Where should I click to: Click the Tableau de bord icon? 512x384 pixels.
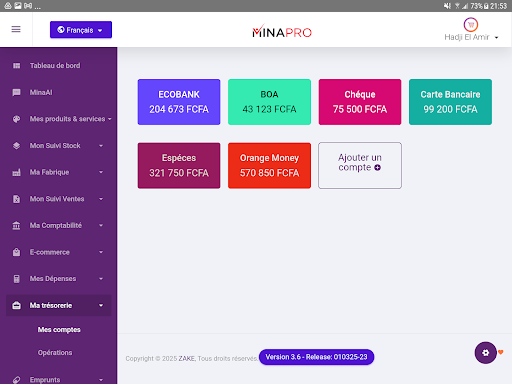coord(16,66)
